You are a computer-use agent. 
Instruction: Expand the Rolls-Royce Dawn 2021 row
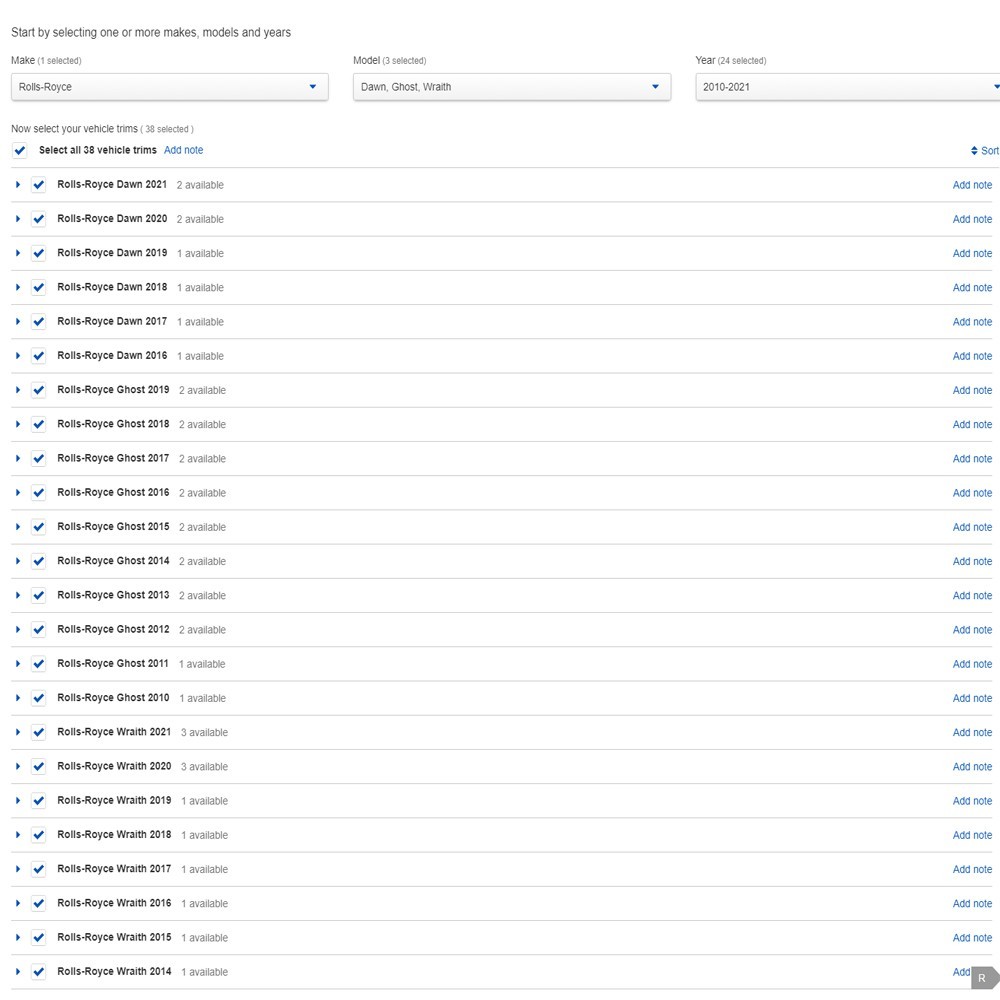click(x=18, y=184)
